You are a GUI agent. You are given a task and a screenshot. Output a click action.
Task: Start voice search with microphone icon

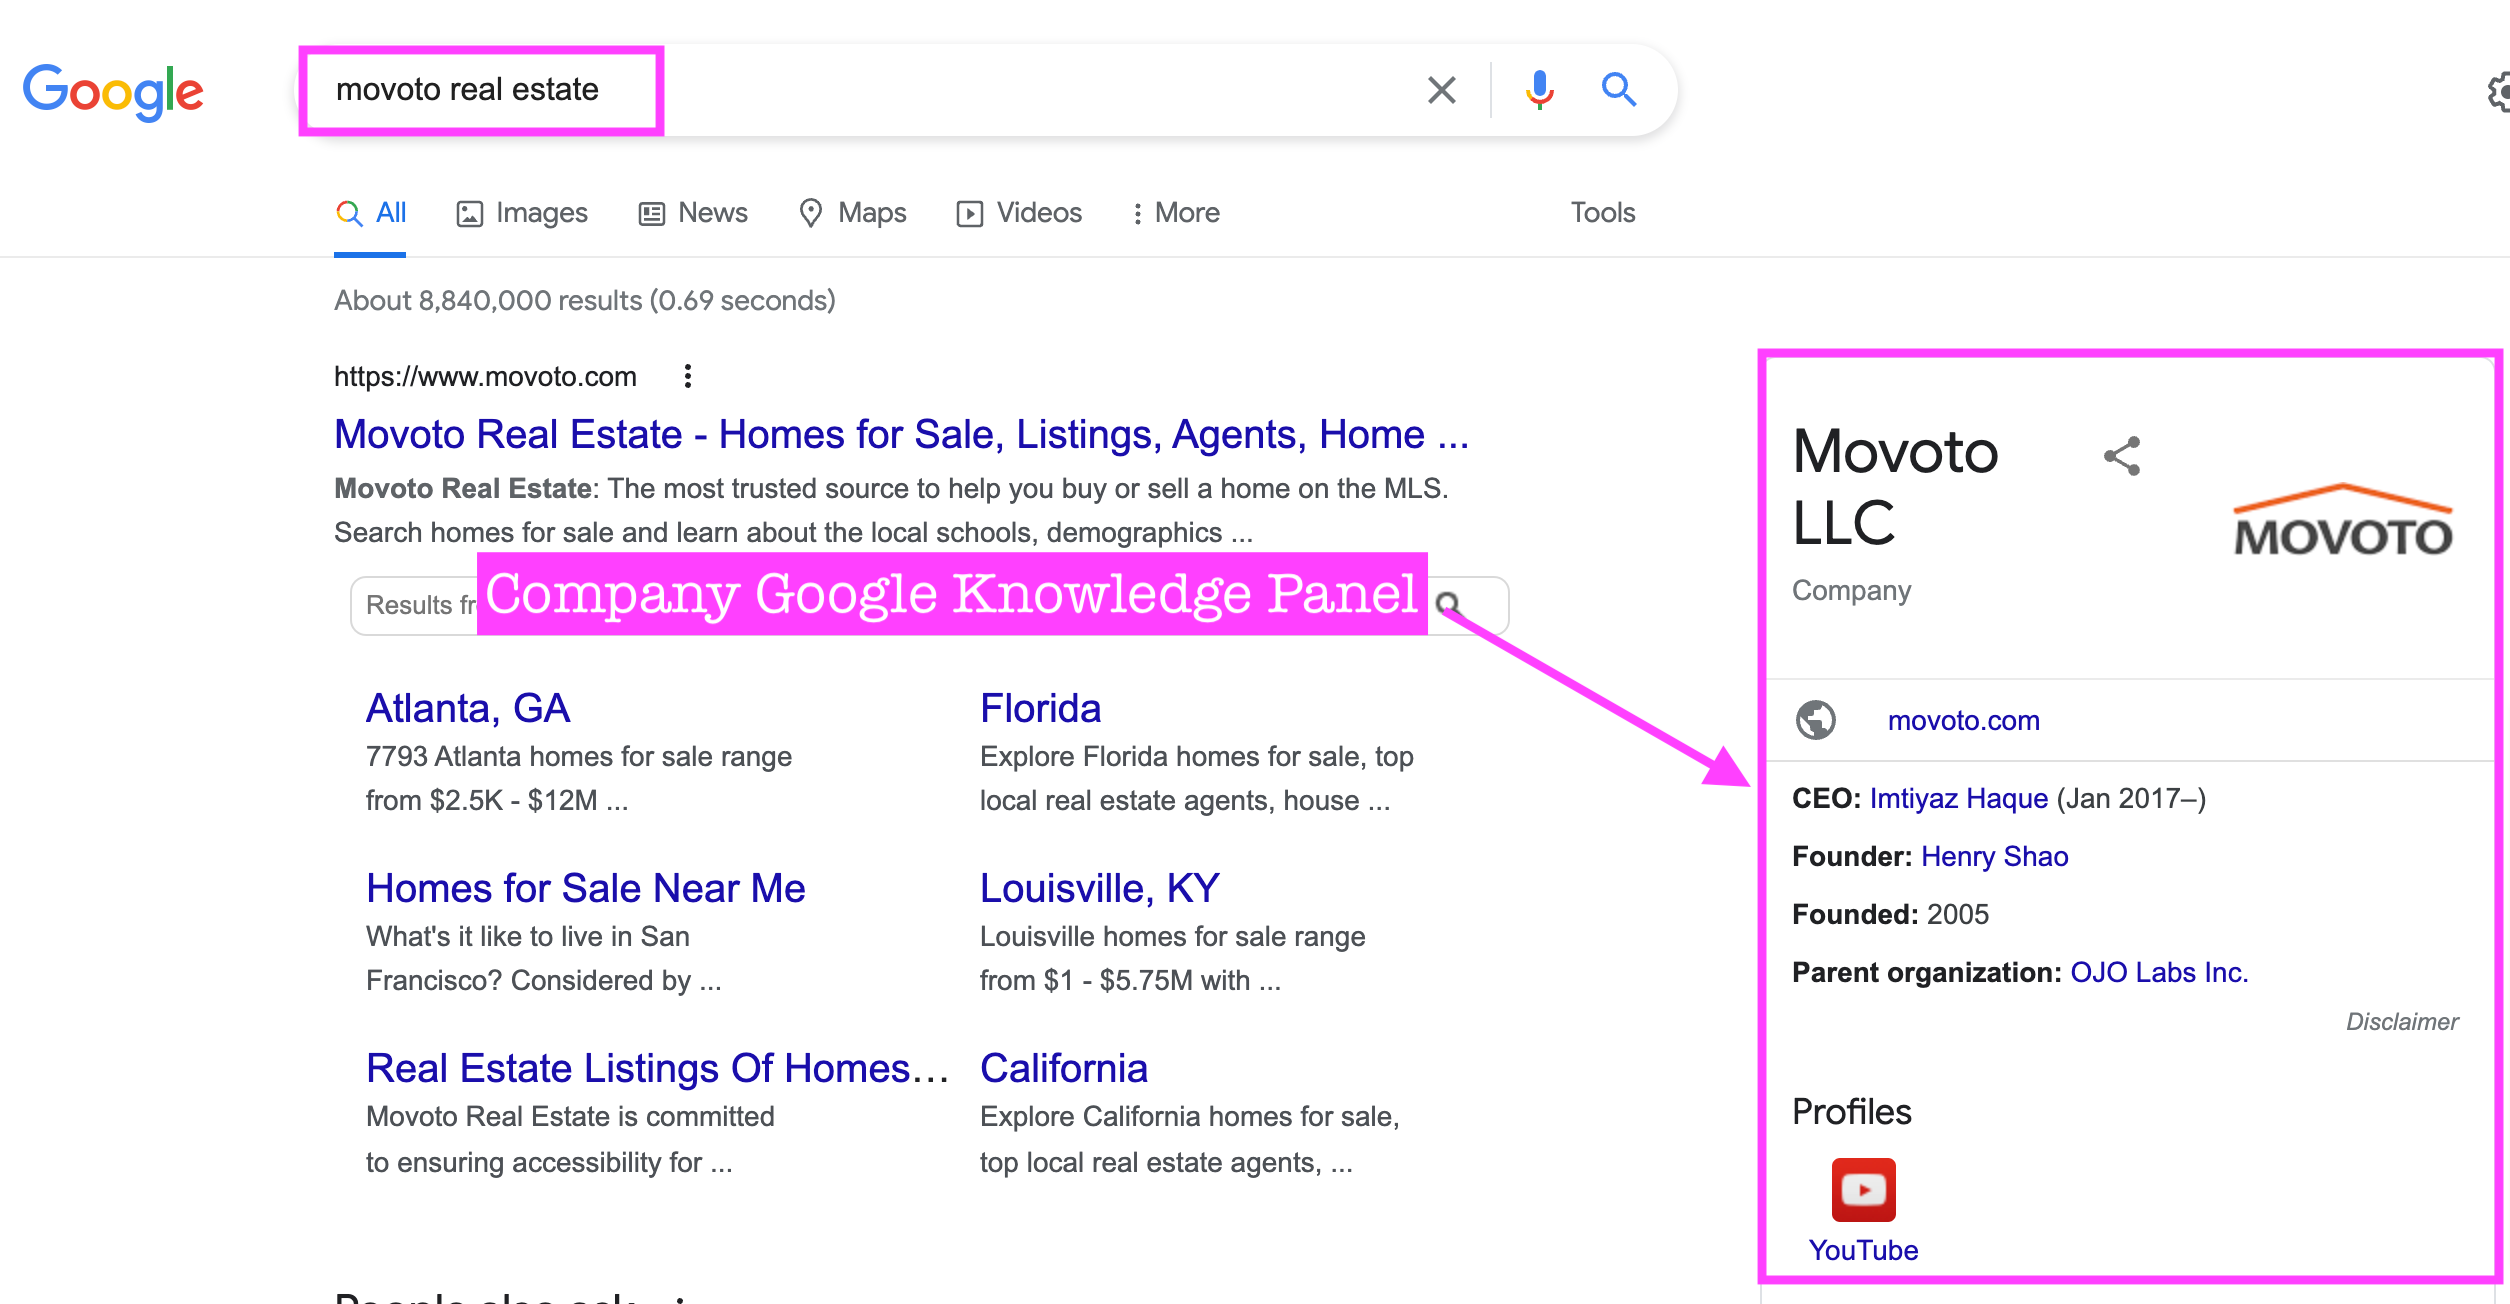click(x=1539, y=90)
